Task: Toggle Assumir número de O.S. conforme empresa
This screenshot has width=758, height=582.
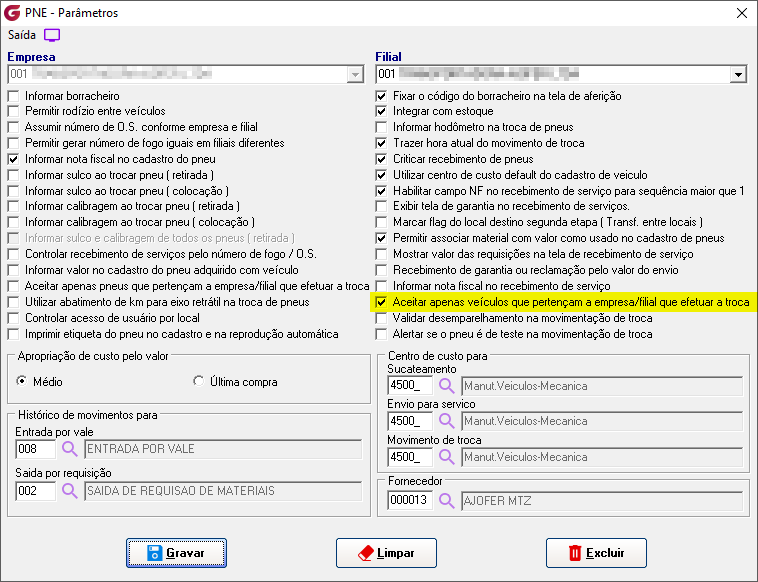Action: [x=14, y=127]
